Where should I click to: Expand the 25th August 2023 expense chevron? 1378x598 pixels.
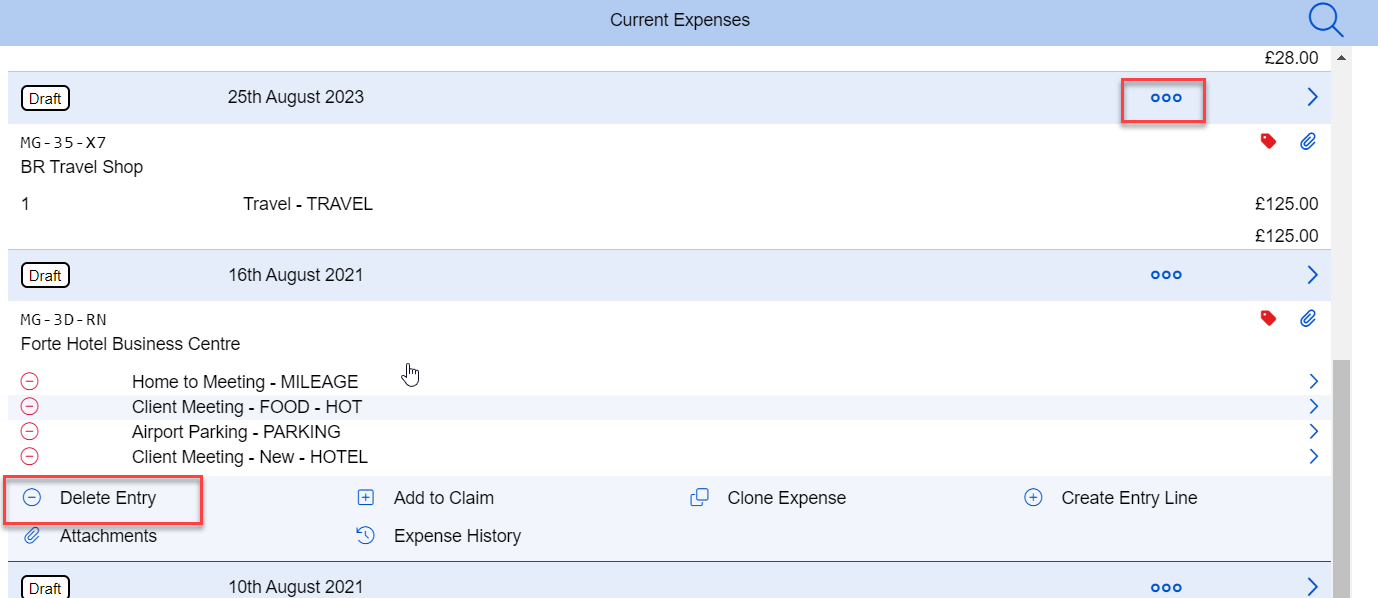pos(1313,97)
